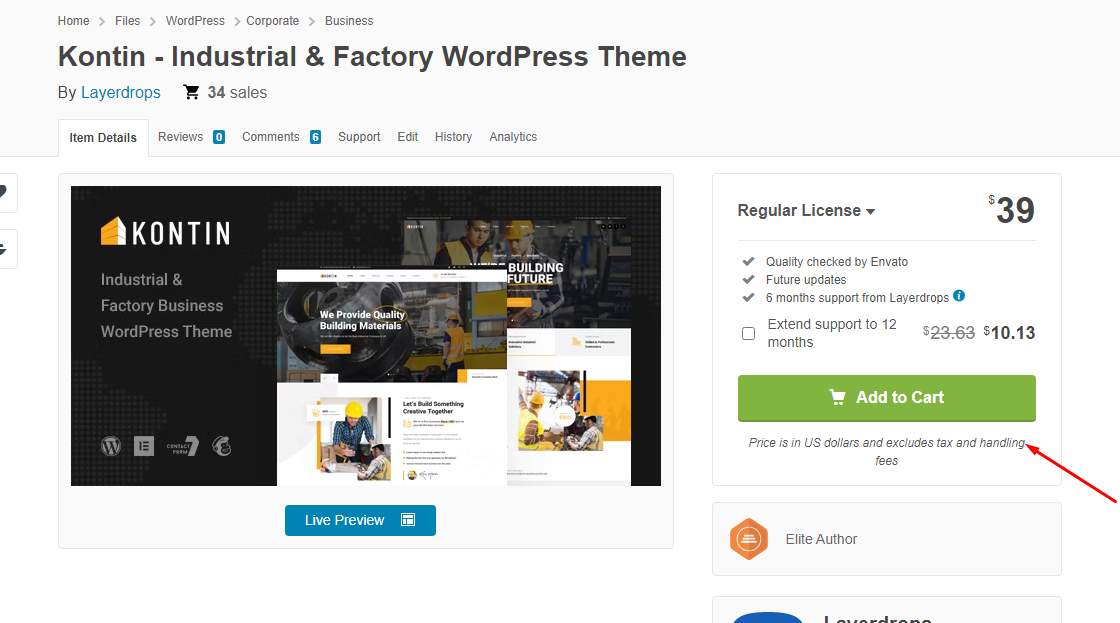1120x623 pixels.
Task: Click the Elite Author badge icon
Action: point(749,539)
